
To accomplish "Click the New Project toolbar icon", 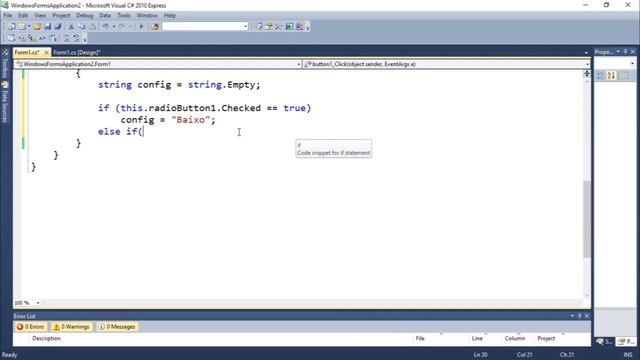I will click(11, 27).
